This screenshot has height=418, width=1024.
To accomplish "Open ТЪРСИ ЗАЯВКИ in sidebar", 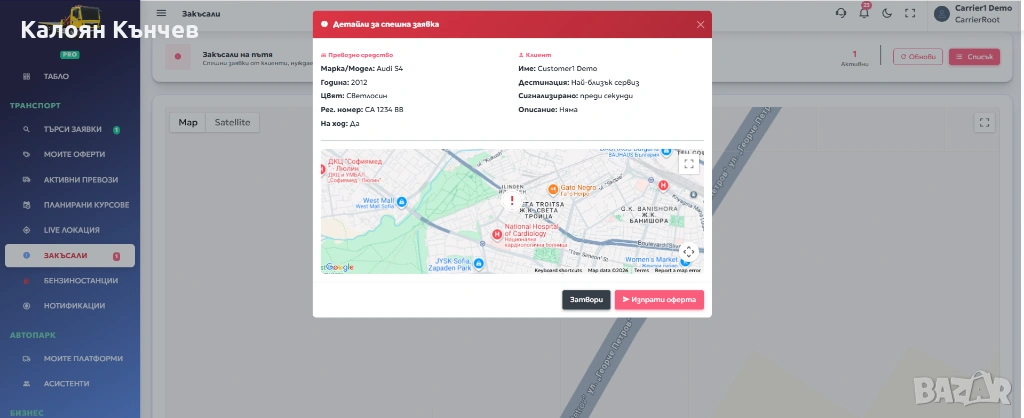I will pyautogui.click(x=70, y=129).
